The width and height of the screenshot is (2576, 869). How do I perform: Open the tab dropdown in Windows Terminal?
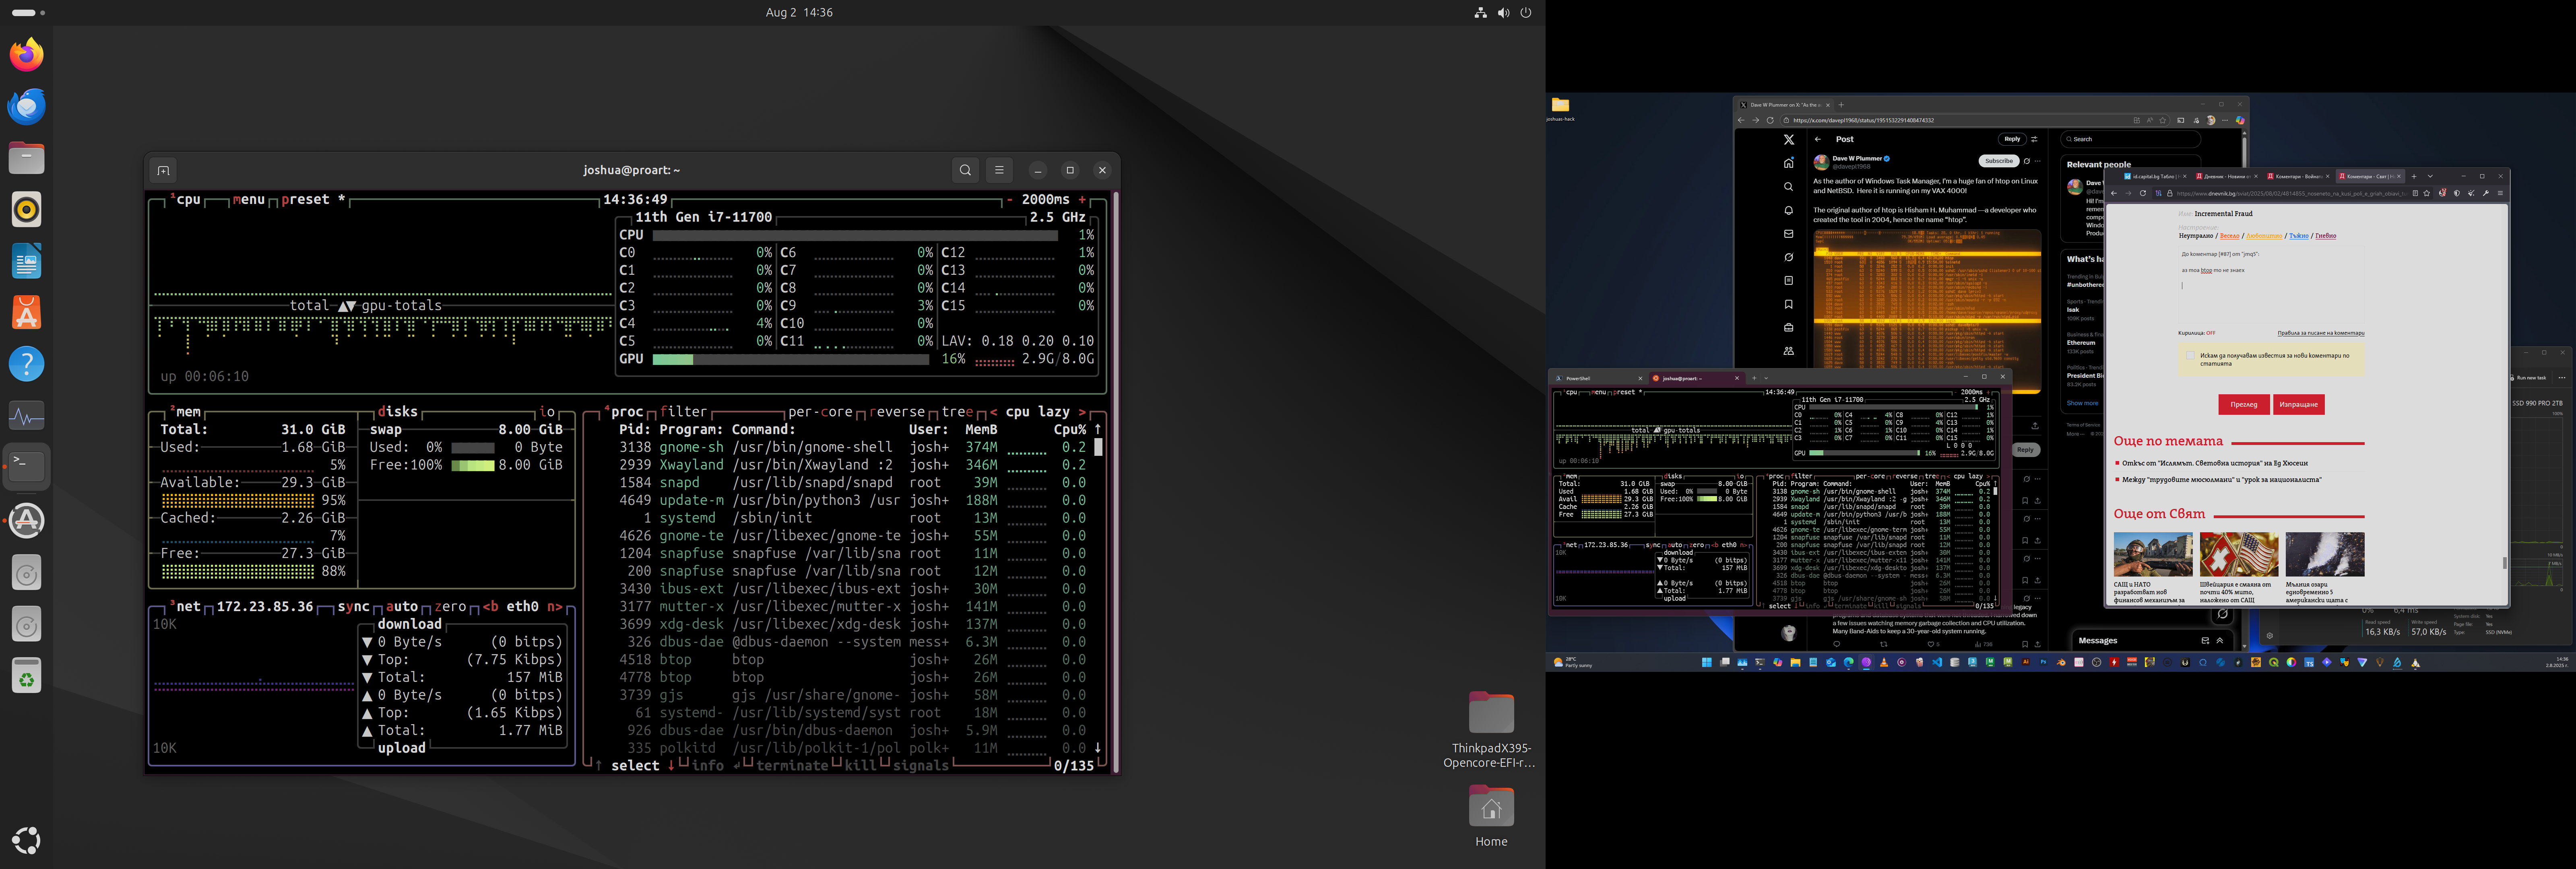pos(1766,378)
